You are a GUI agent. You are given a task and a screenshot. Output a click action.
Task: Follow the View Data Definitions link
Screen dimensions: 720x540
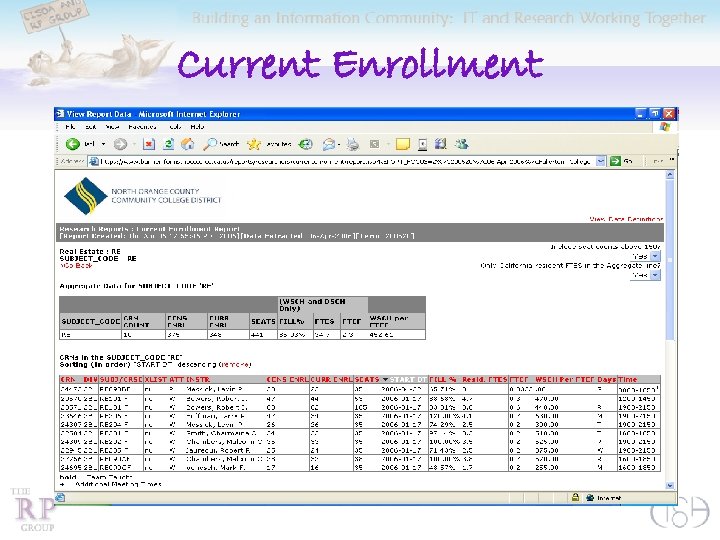point(626,219)
